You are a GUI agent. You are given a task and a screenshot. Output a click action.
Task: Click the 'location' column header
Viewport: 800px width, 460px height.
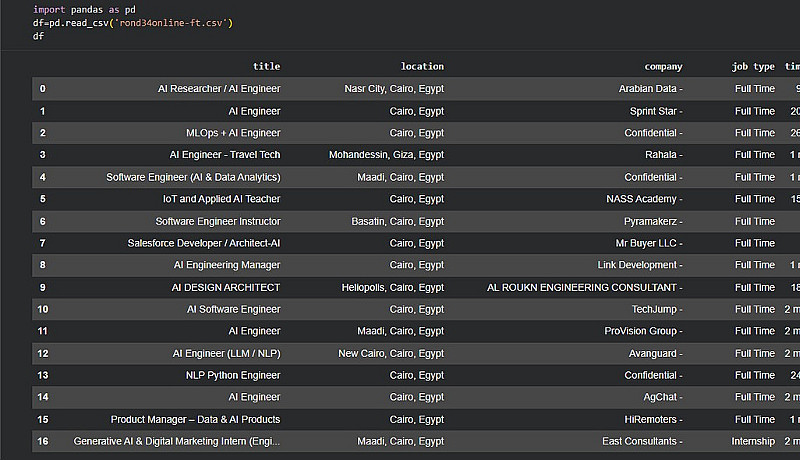(422, 67)
